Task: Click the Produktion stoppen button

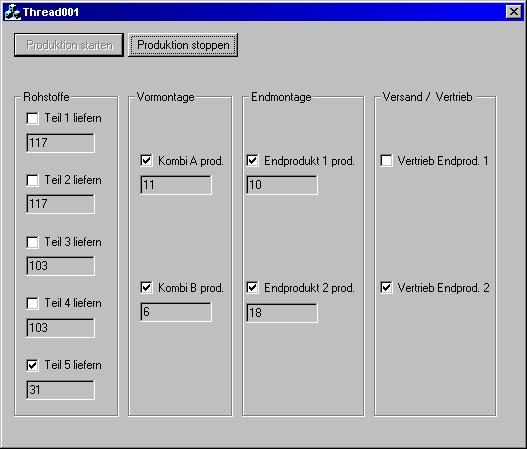Action: point(183,45)
